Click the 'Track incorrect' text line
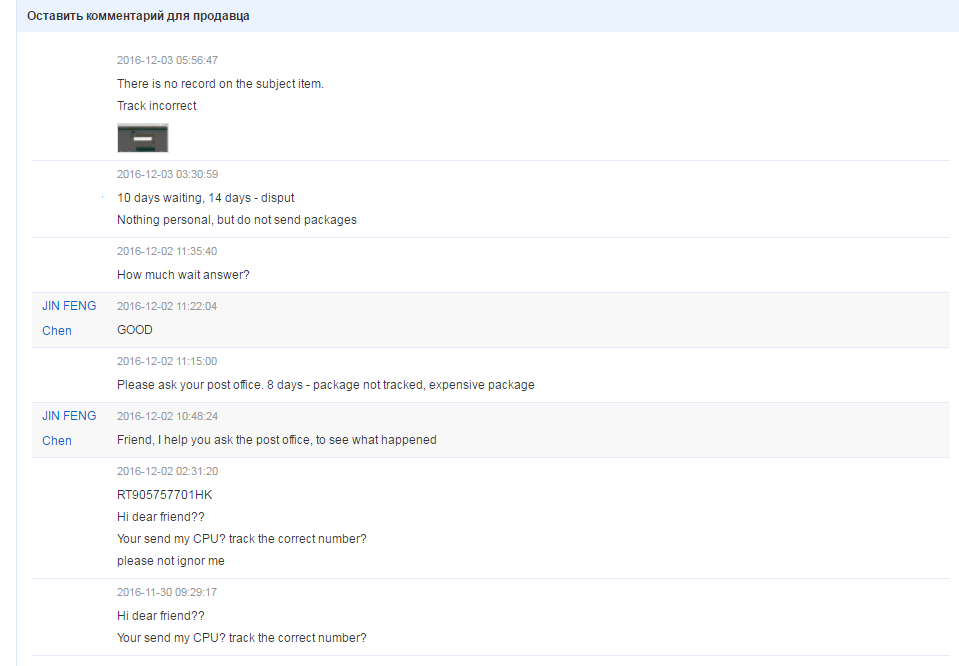This screenshot has height=666, width=959. 157,106
